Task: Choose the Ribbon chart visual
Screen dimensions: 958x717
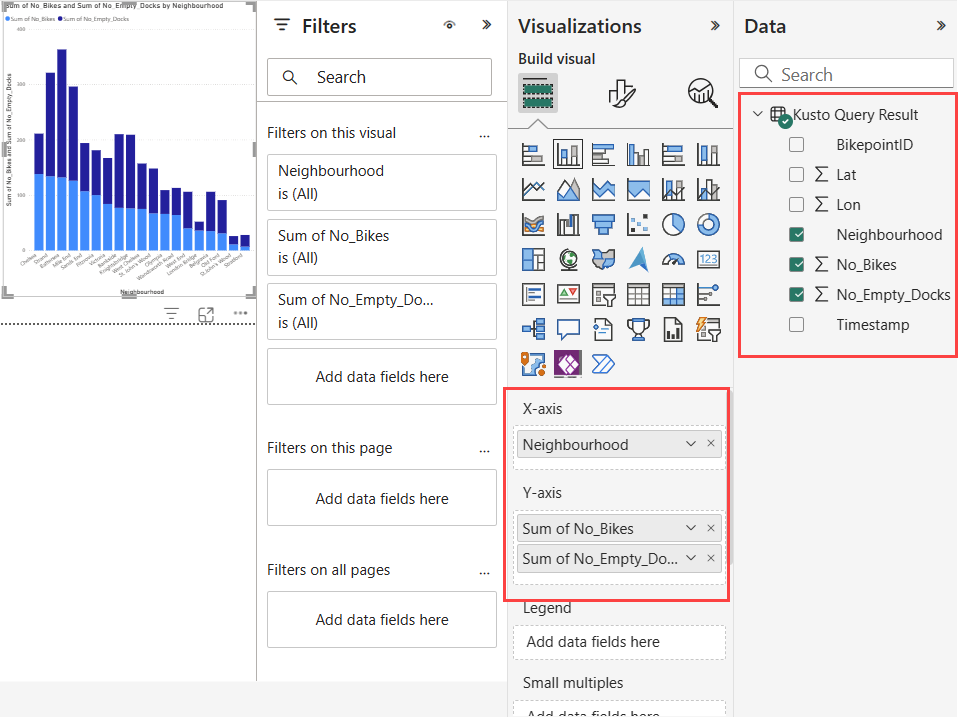Action: coord(533,225)
